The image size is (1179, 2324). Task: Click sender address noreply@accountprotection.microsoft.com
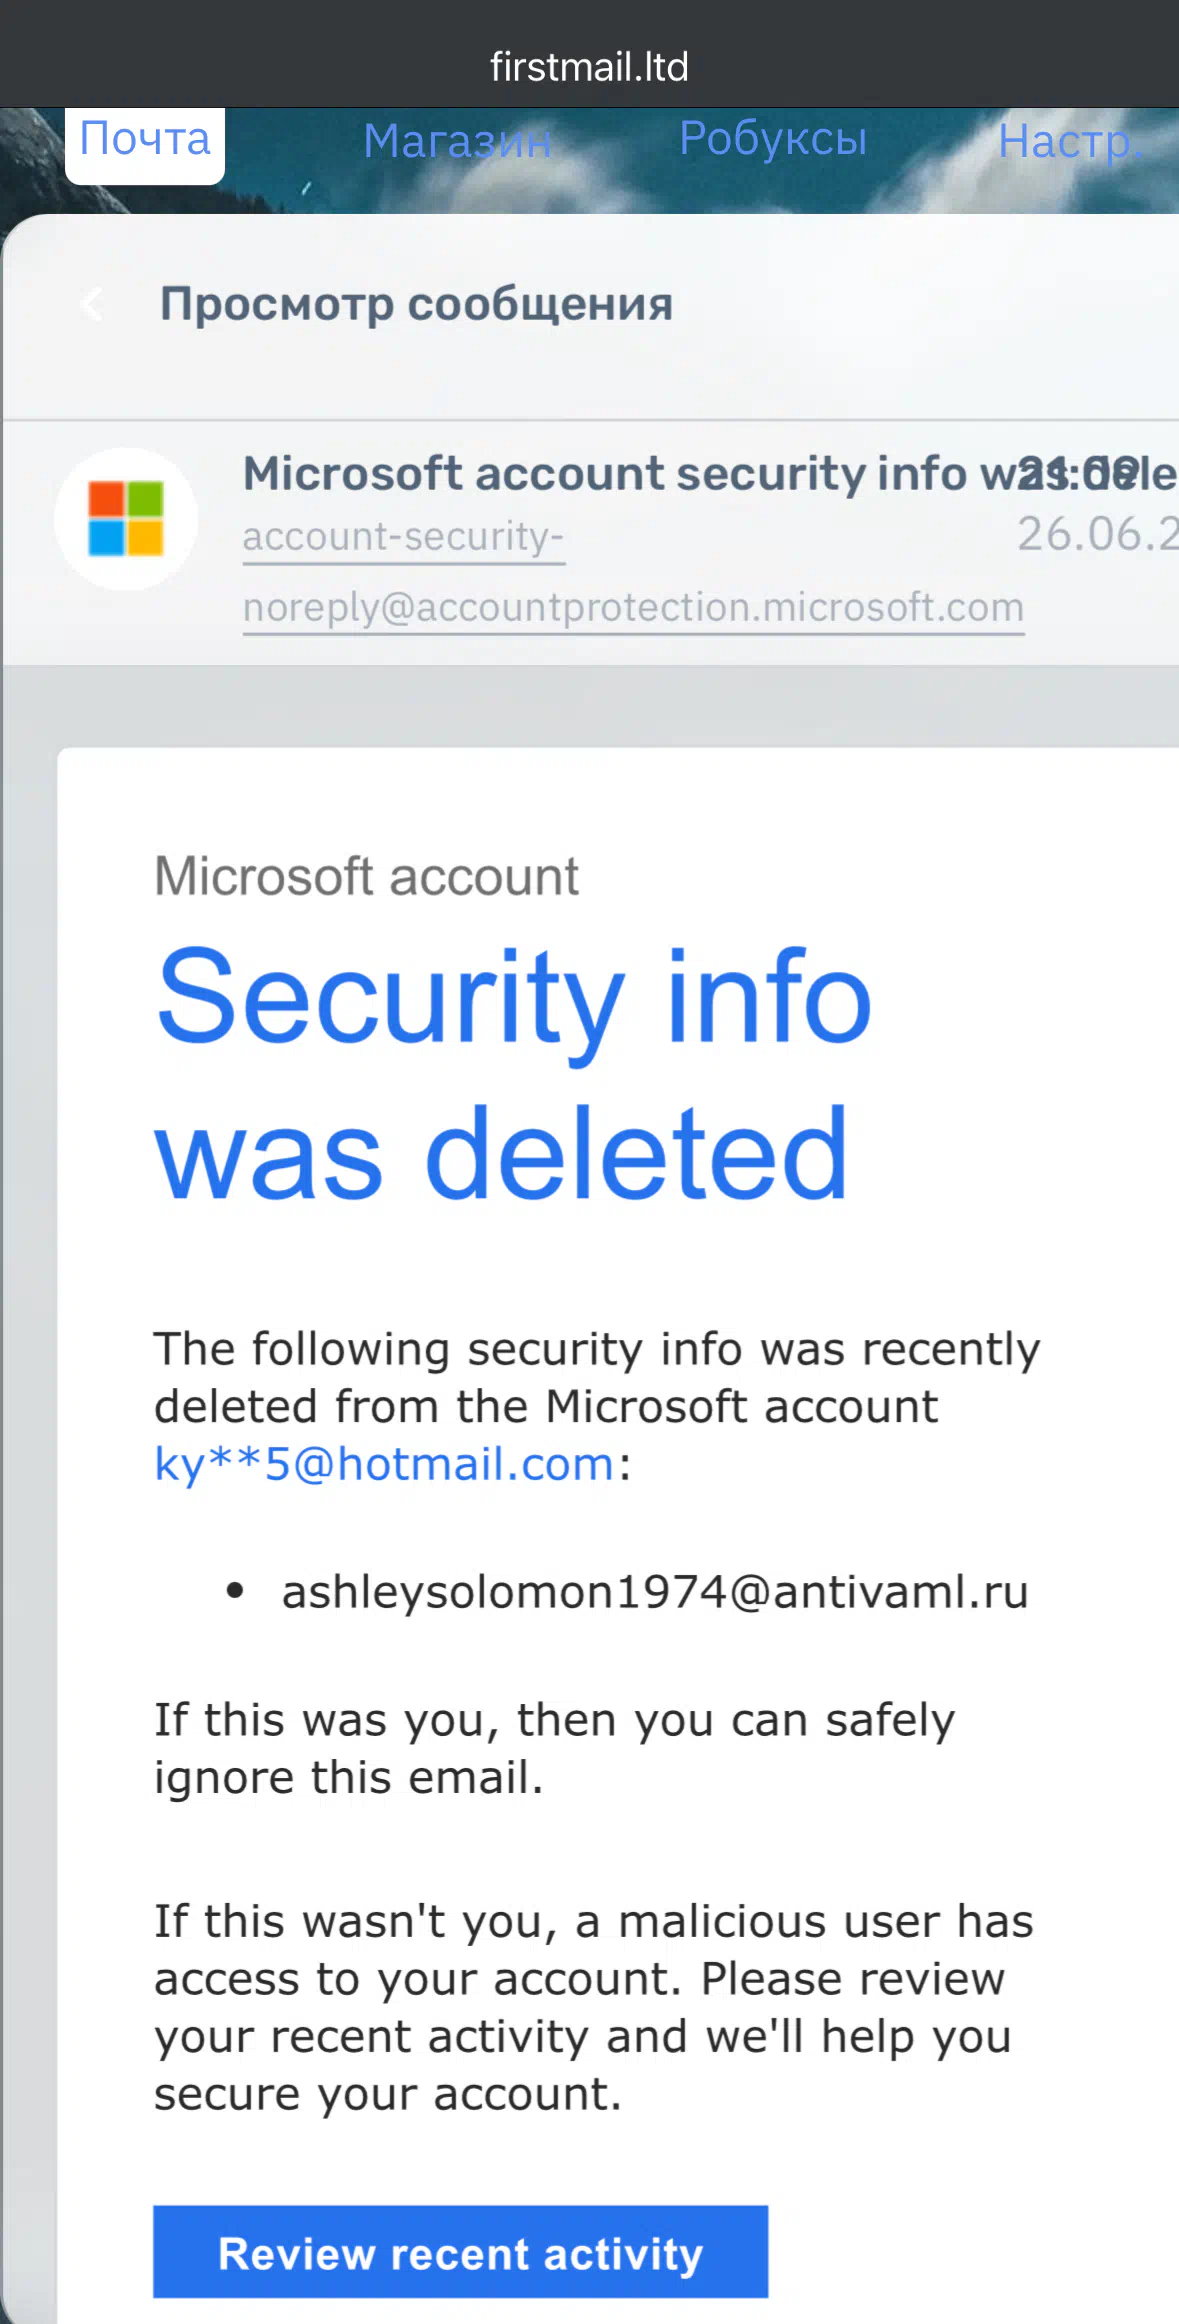[634, 608]
